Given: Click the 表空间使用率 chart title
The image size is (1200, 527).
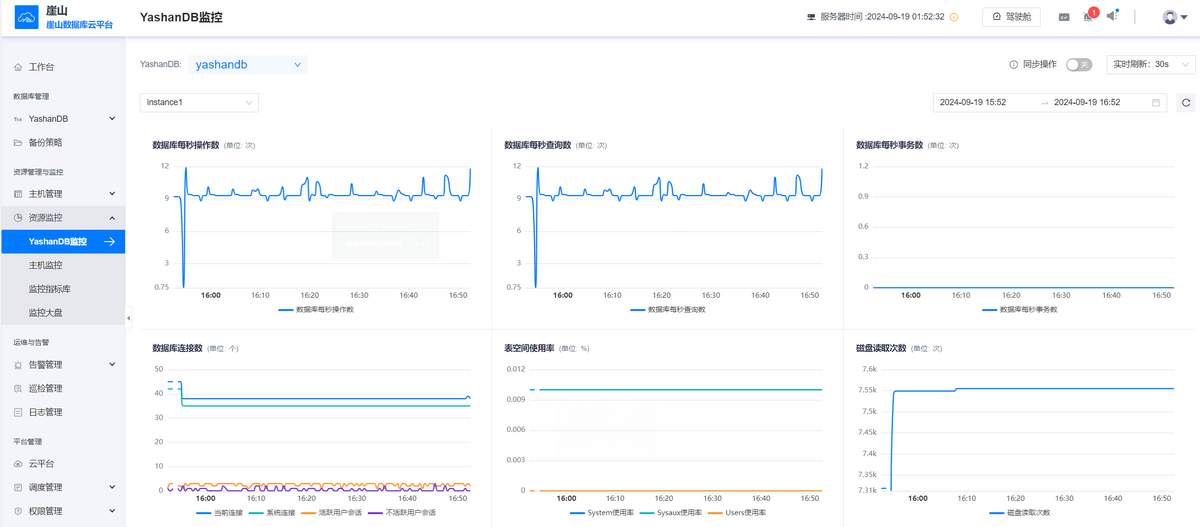Looking at the screenshot, I should pos(529,348).
